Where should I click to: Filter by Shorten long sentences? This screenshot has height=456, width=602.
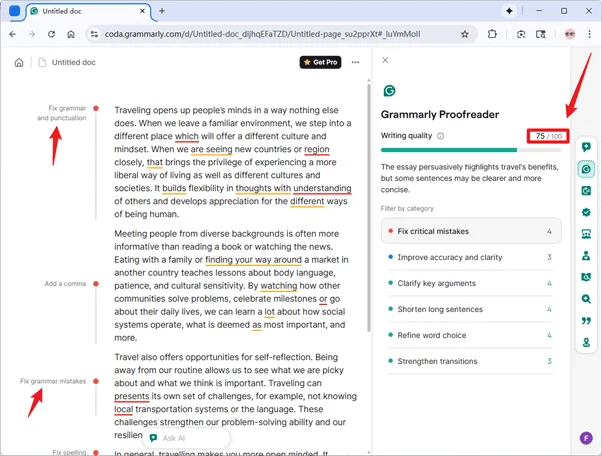471,309
